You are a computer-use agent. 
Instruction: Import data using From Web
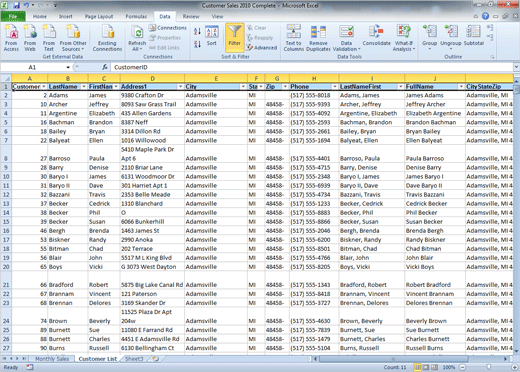[30, 37]
